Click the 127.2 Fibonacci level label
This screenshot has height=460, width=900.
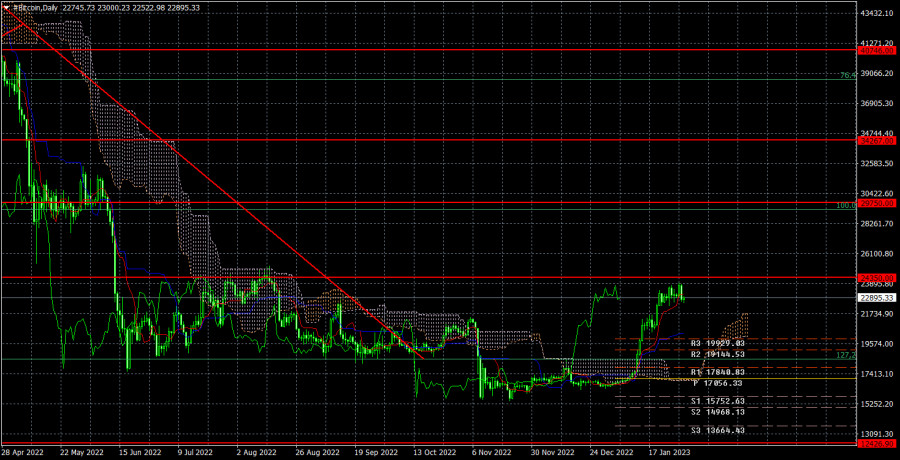845,355
